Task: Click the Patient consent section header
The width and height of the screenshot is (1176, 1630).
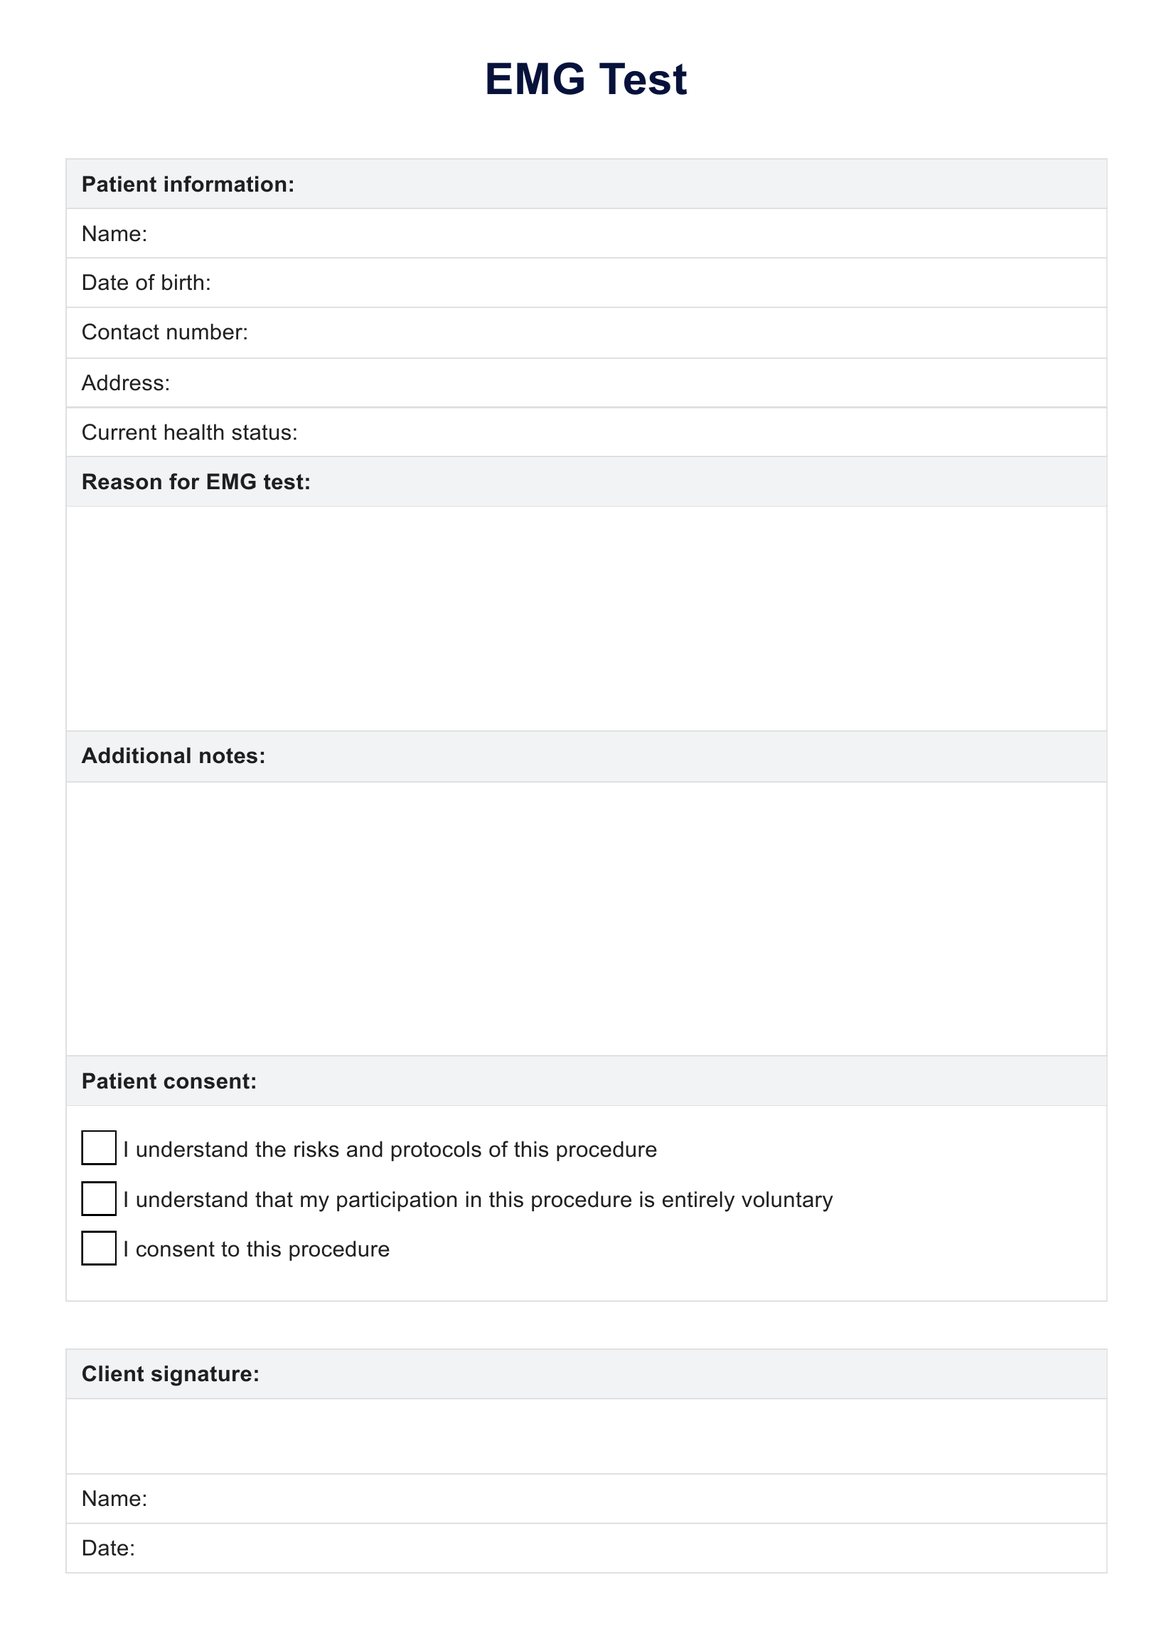Action: click(169, 1081)
